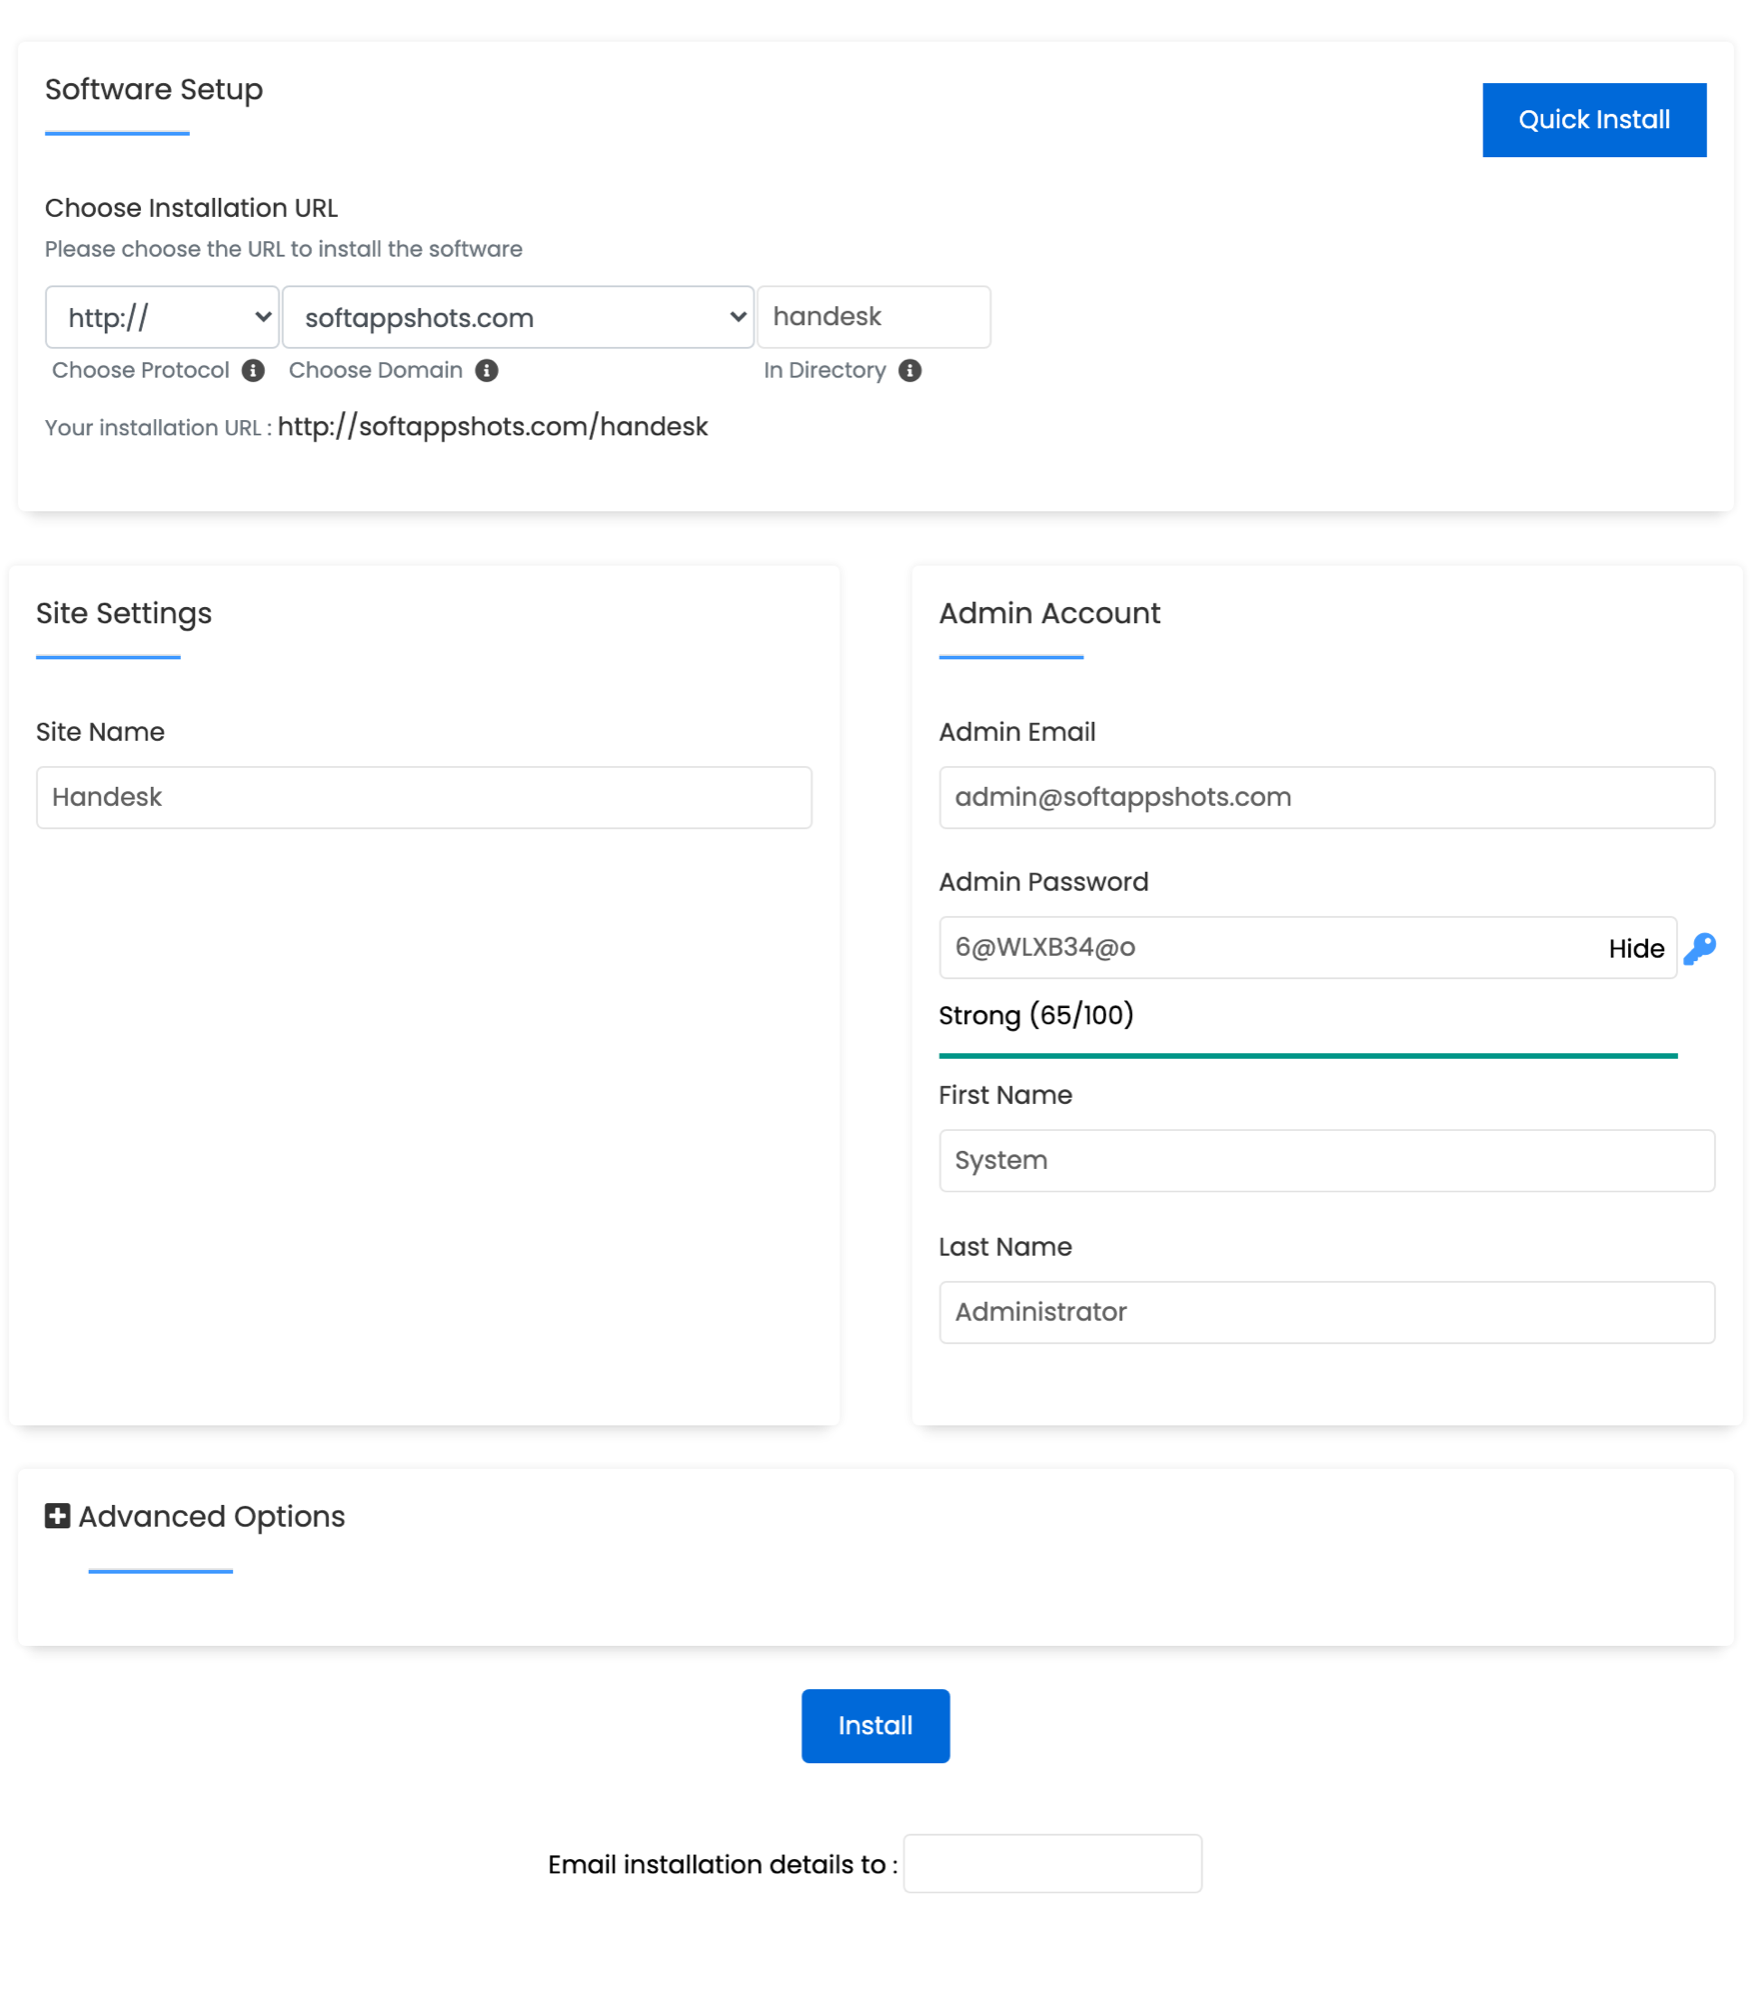Click the Quick Install button
Screen dimensions: 1752x2000
point(1594,119)
